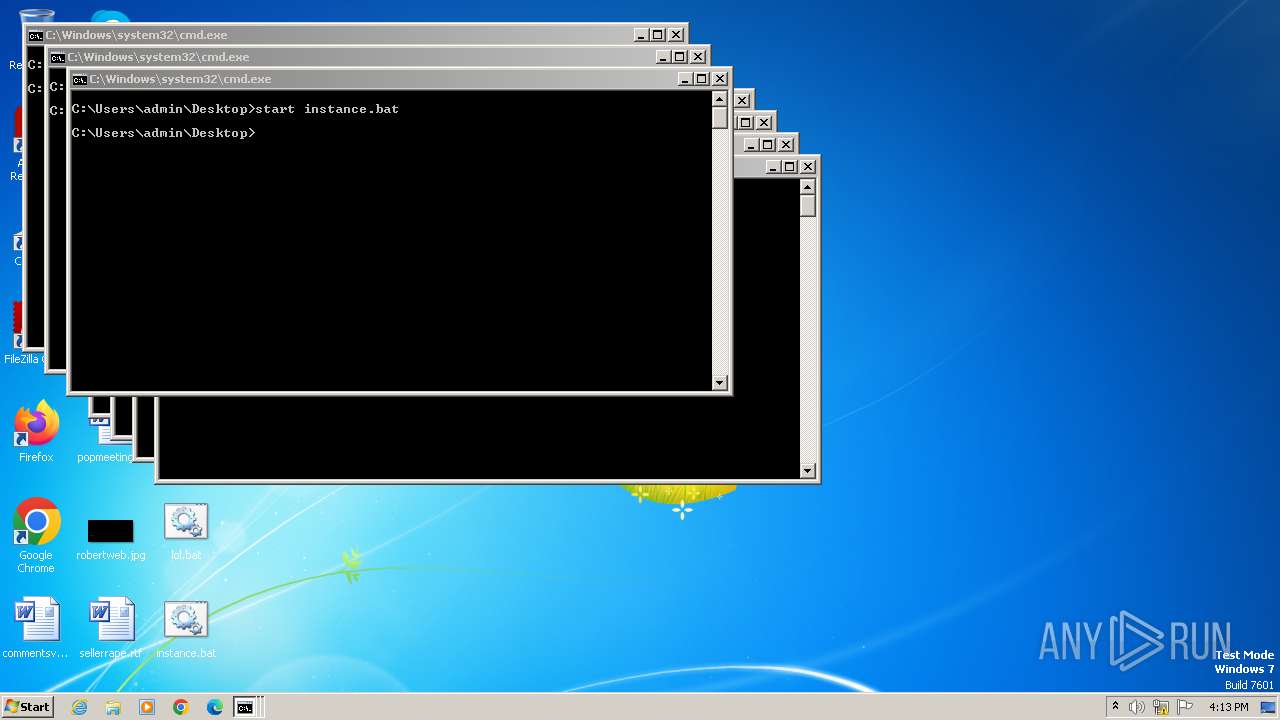Image resolution: width=1280 pixels, height=720 pixels.
Task: Close the second cmd.exe window
Action: (x=698, y=57)
